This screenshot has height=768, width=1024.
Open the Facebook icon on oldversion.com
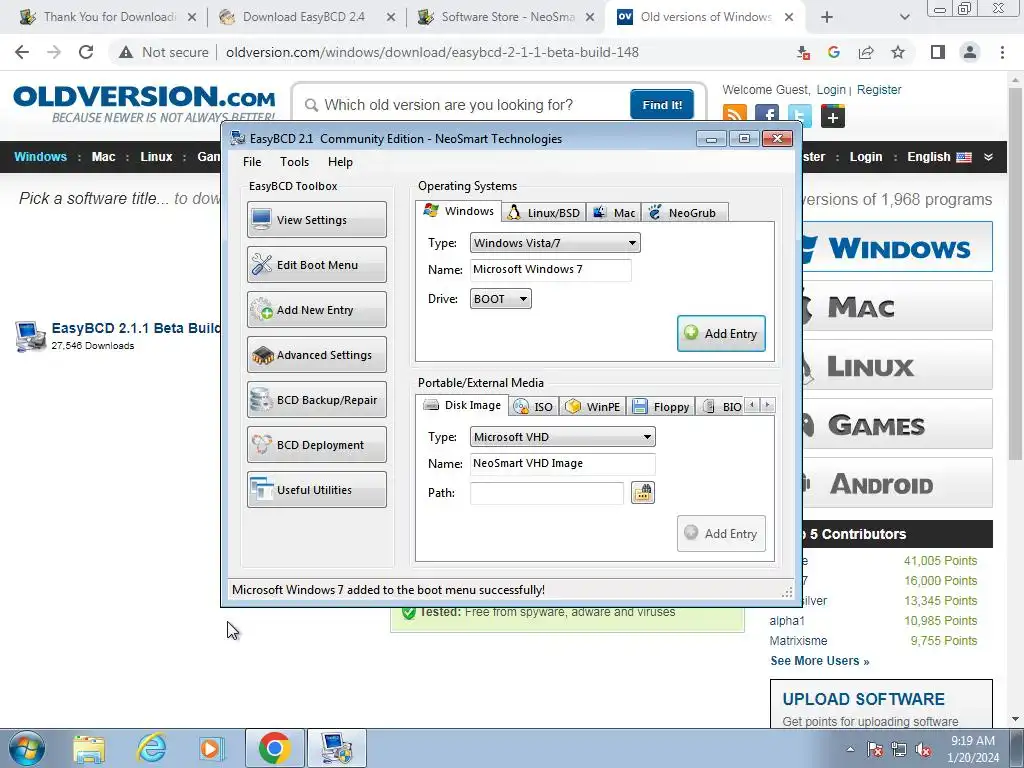tap(767, 116)
